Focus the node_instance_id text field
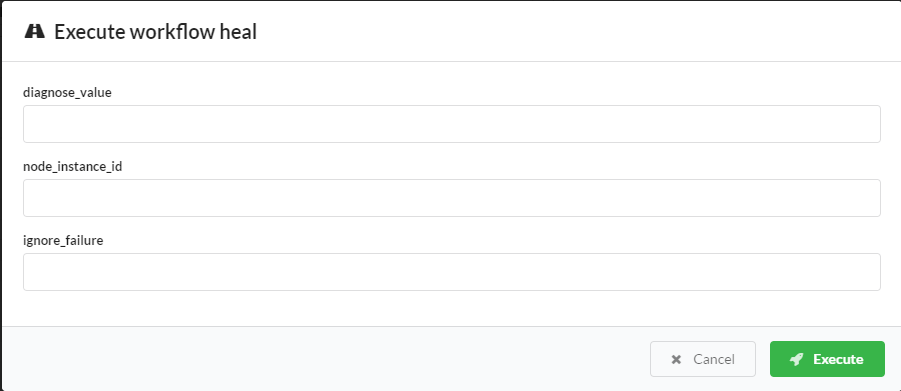Viewport: 901px width, 391px height. click(x=452, y=198)
